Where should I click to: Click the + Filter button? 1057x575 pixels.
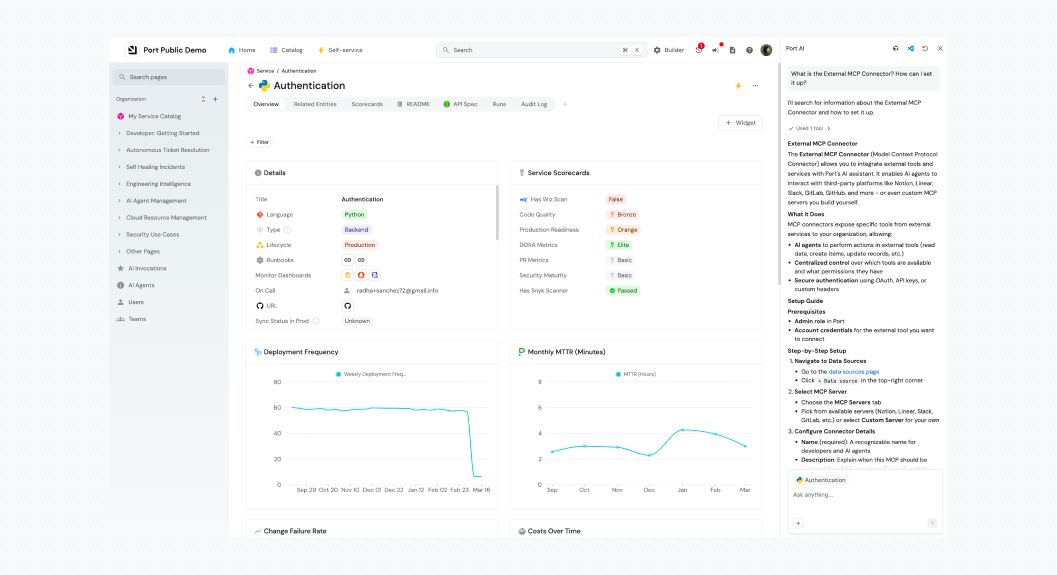point(260,142)
